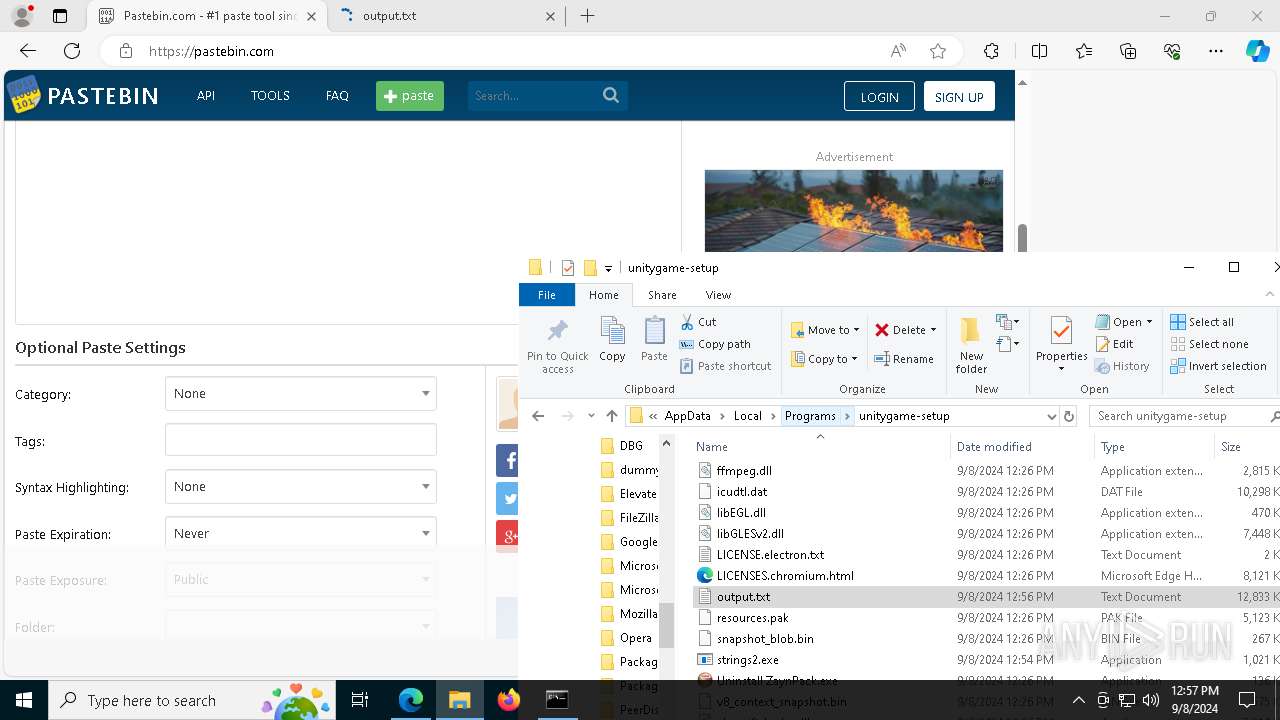Click Select none in Explorer ribbon
The width and height of the screenshot is (1280, 720).
pyautogui.click(x=1209, y=344)
